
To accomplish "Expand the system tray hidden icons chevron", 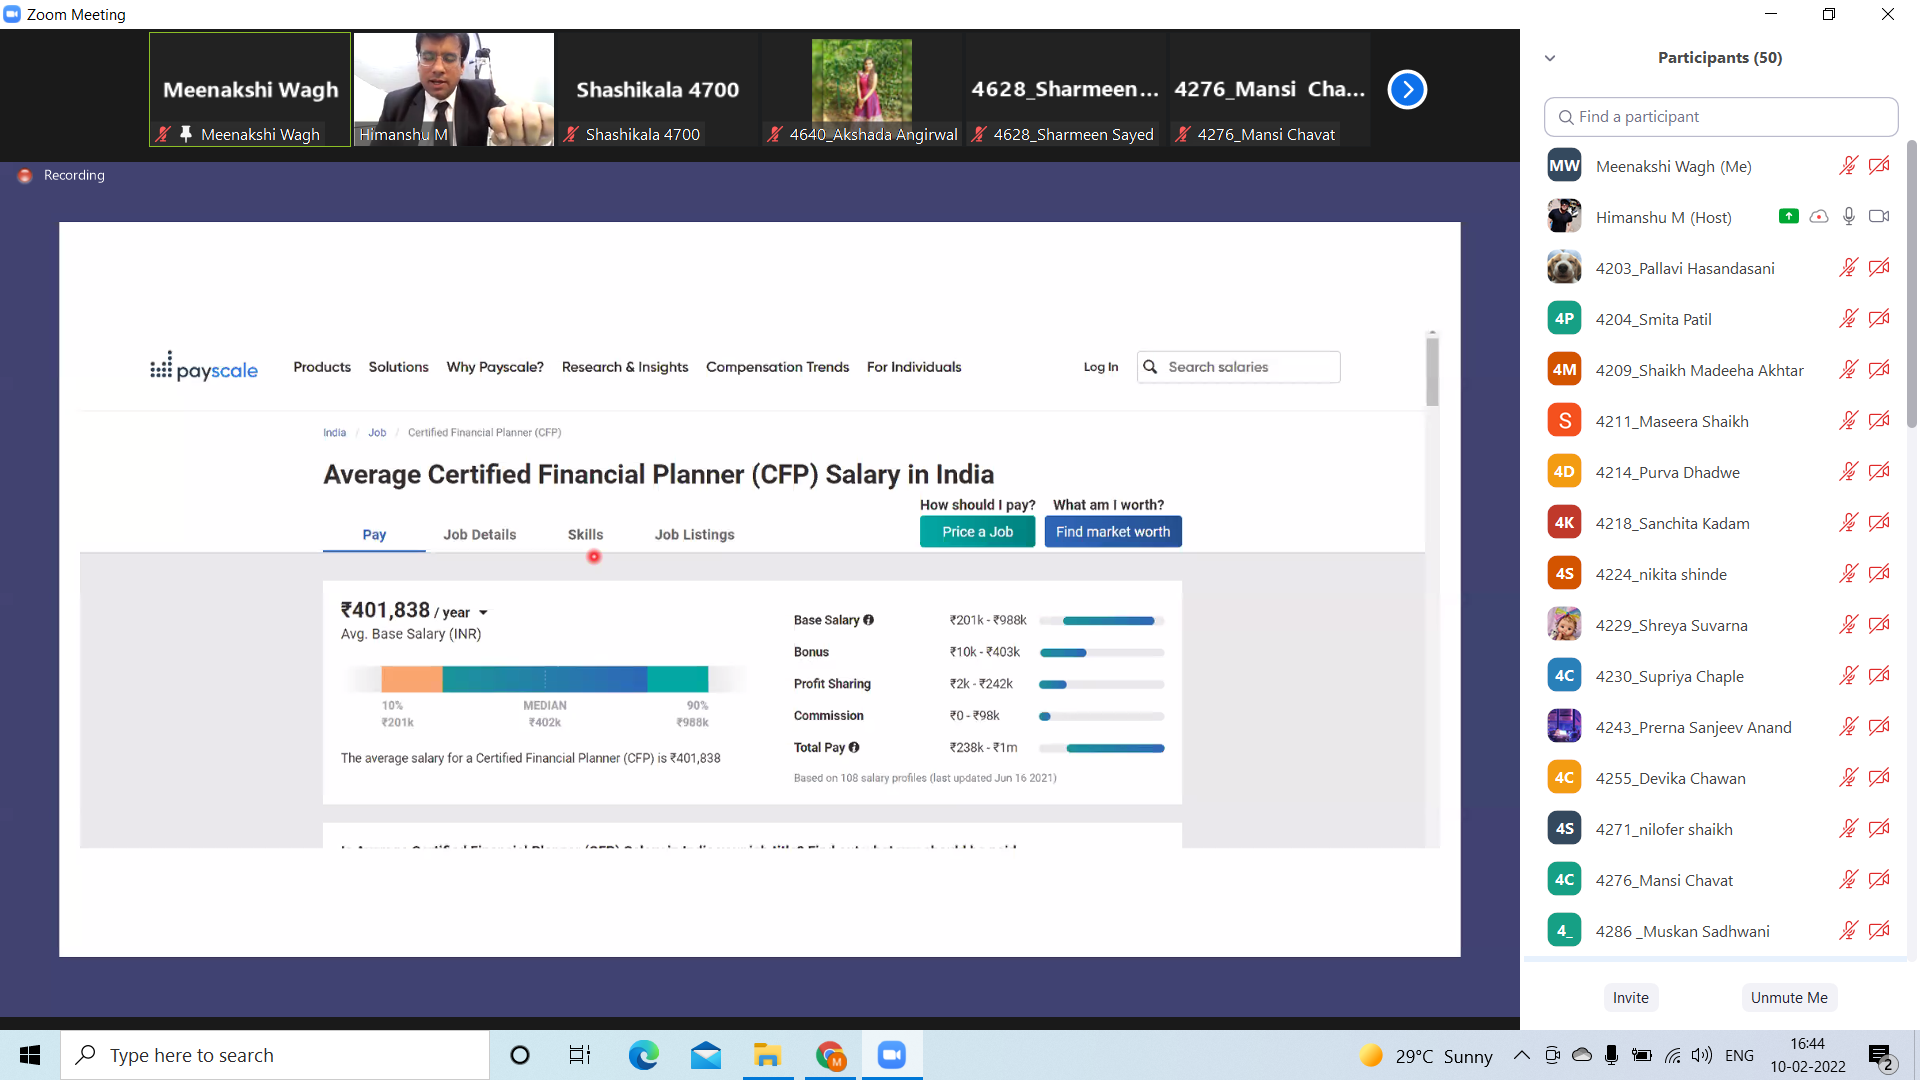I will click(x=1521, y=1055).
